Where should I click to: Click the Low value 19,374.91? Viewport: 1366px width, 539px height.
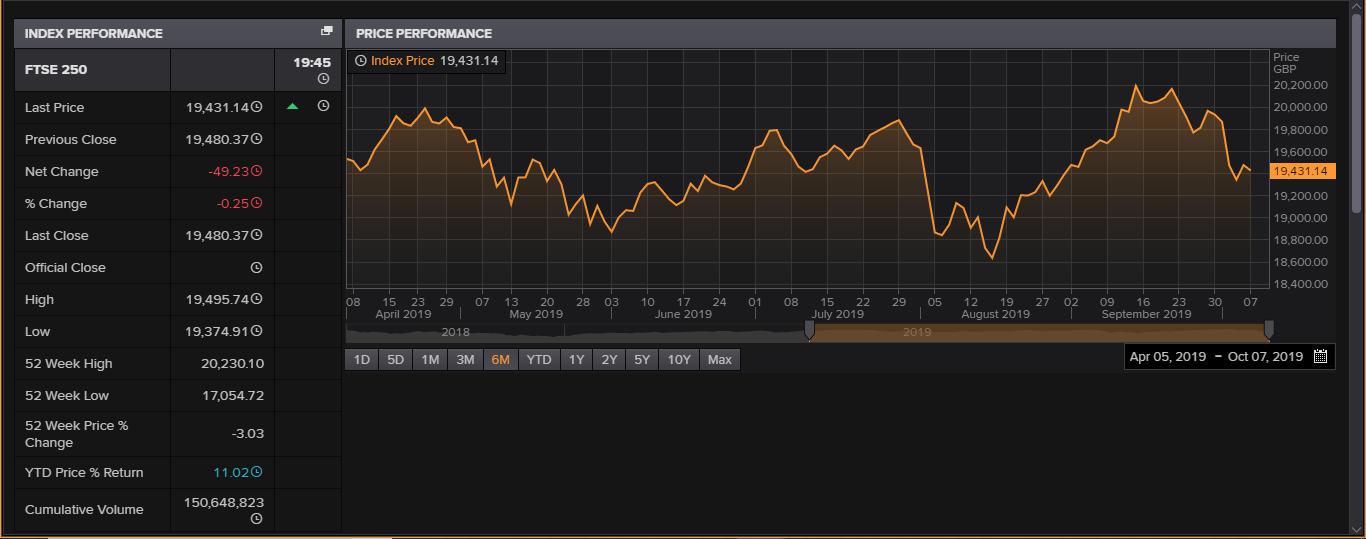pos(217,331)
